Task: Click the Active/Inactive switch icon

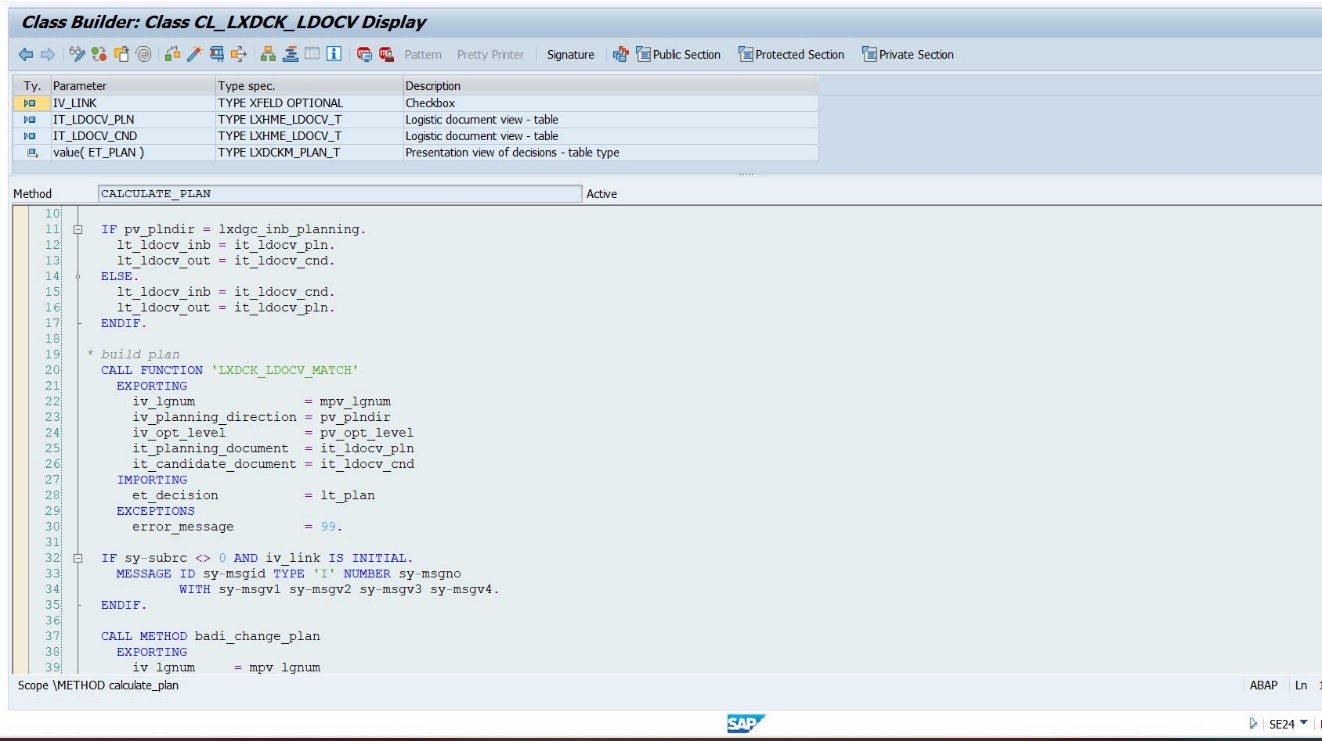Action: pos(99,55)
